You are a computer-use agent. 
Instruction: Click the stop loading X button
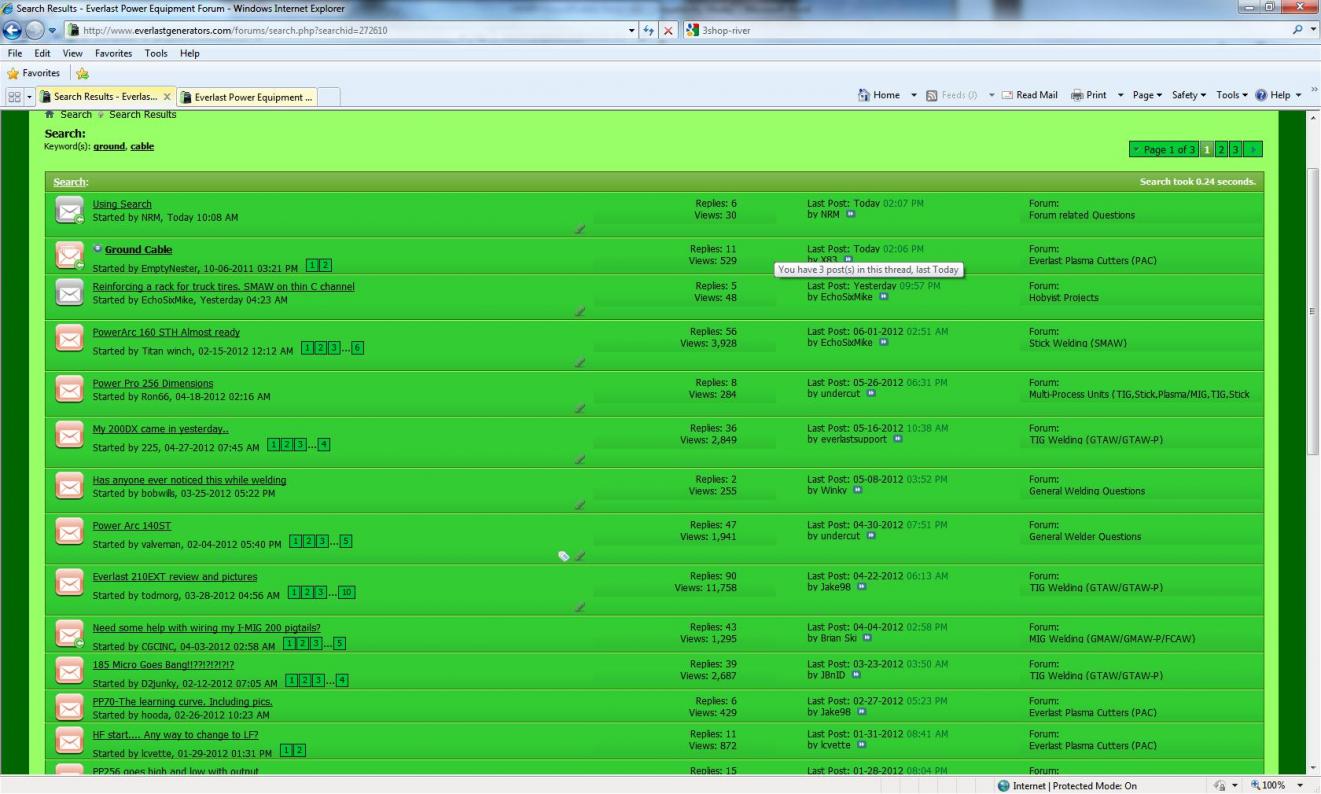[668, 30]
